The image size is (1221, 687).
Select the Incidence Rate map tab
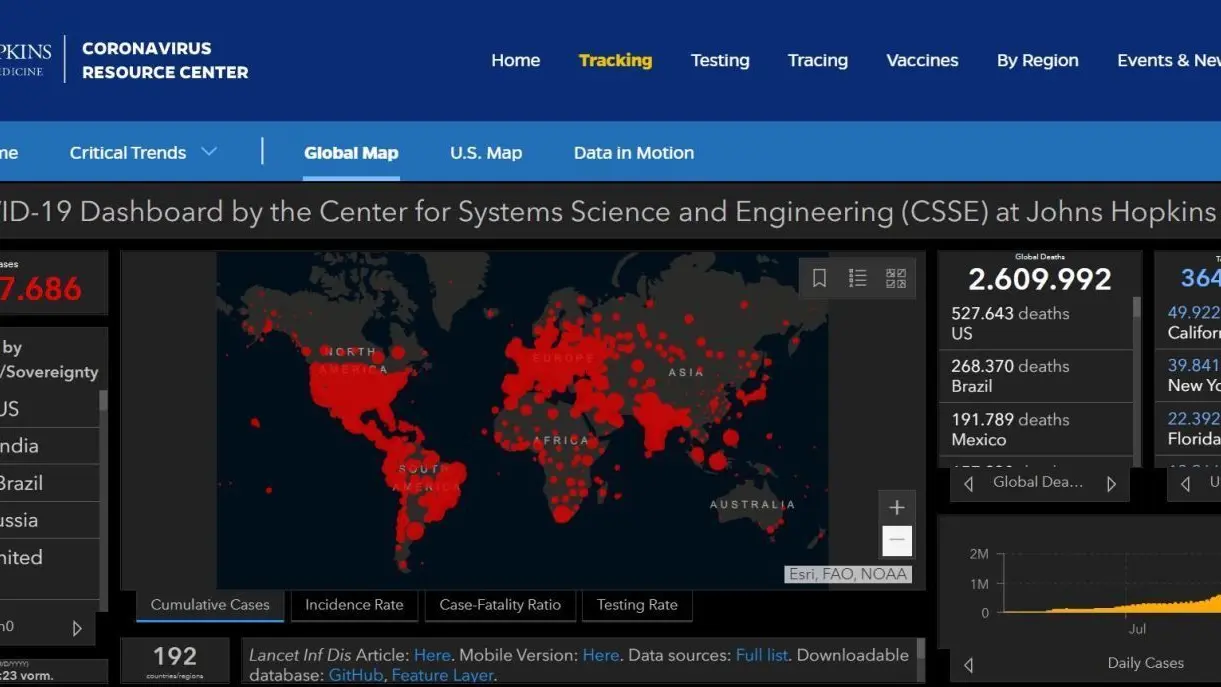[354, 605]
